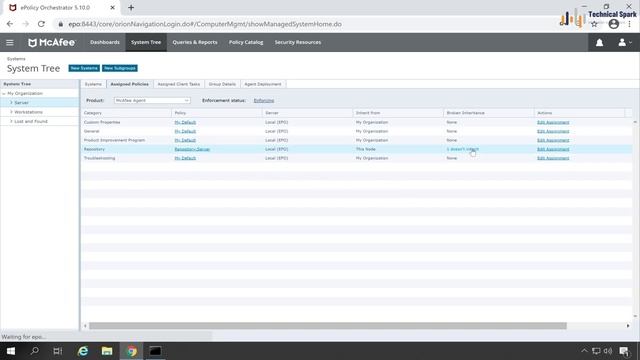Open Security Resources menu
The height and width of the screenshot is (360, 640).
point(298,42)
